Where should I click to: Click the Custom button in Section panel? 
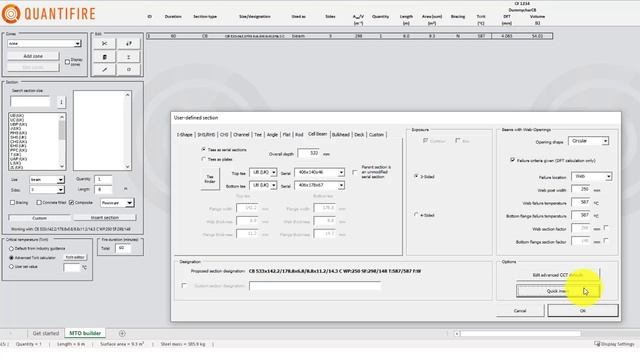(39, 218)
